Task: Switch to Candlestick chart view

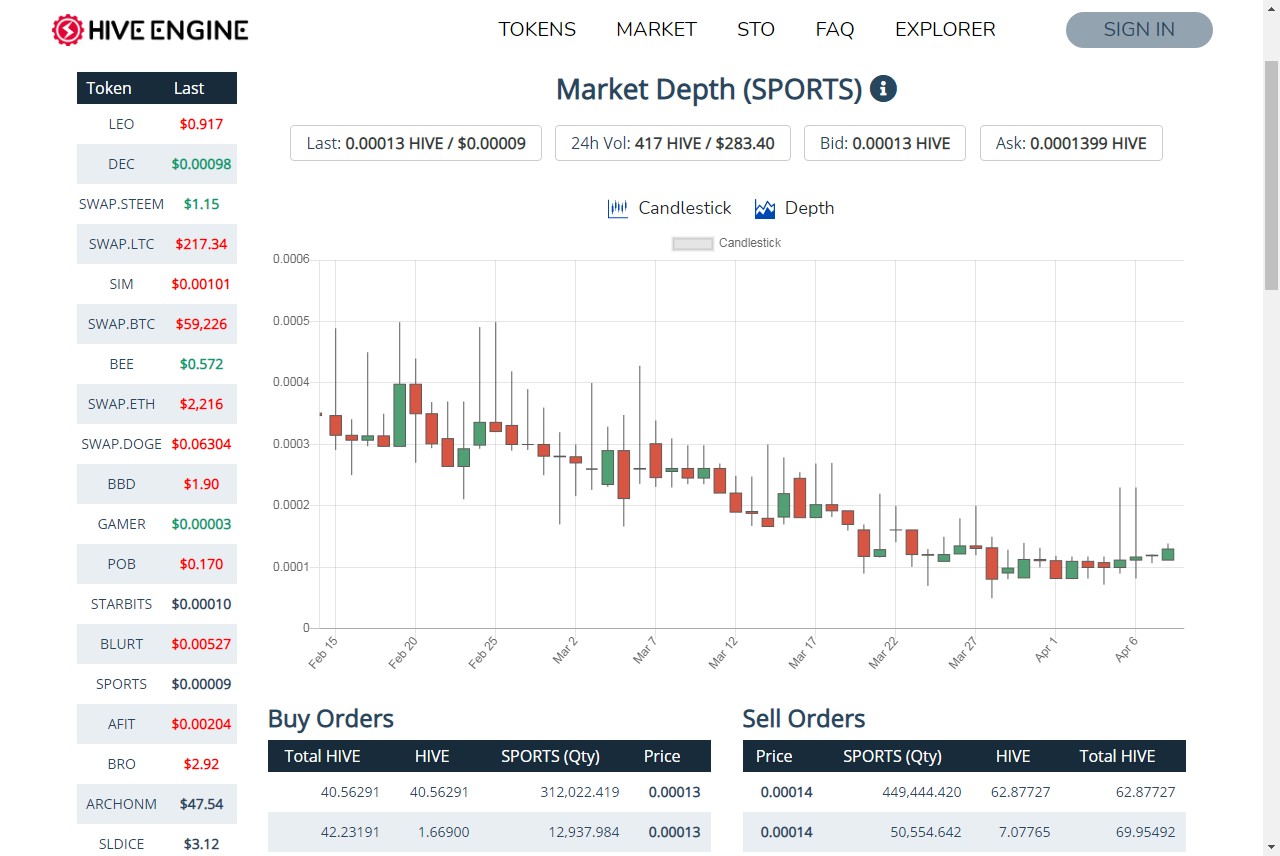Action: [669, 208]
